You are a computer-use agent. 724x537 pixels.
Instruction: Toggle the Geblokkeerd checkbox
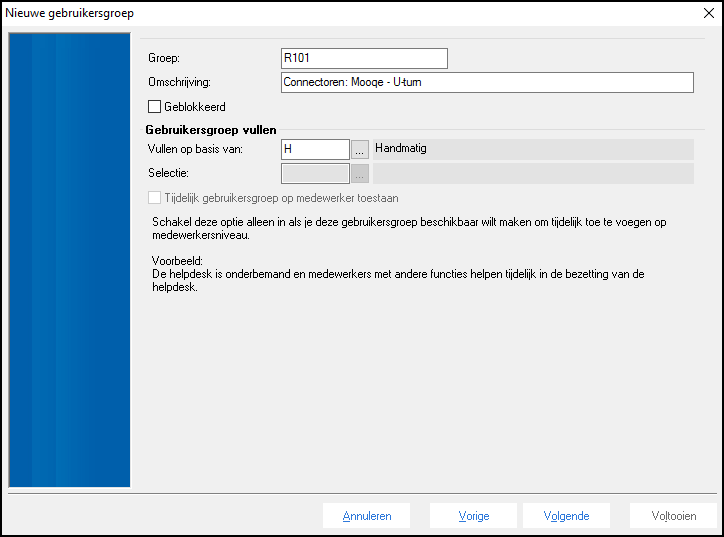154,106
